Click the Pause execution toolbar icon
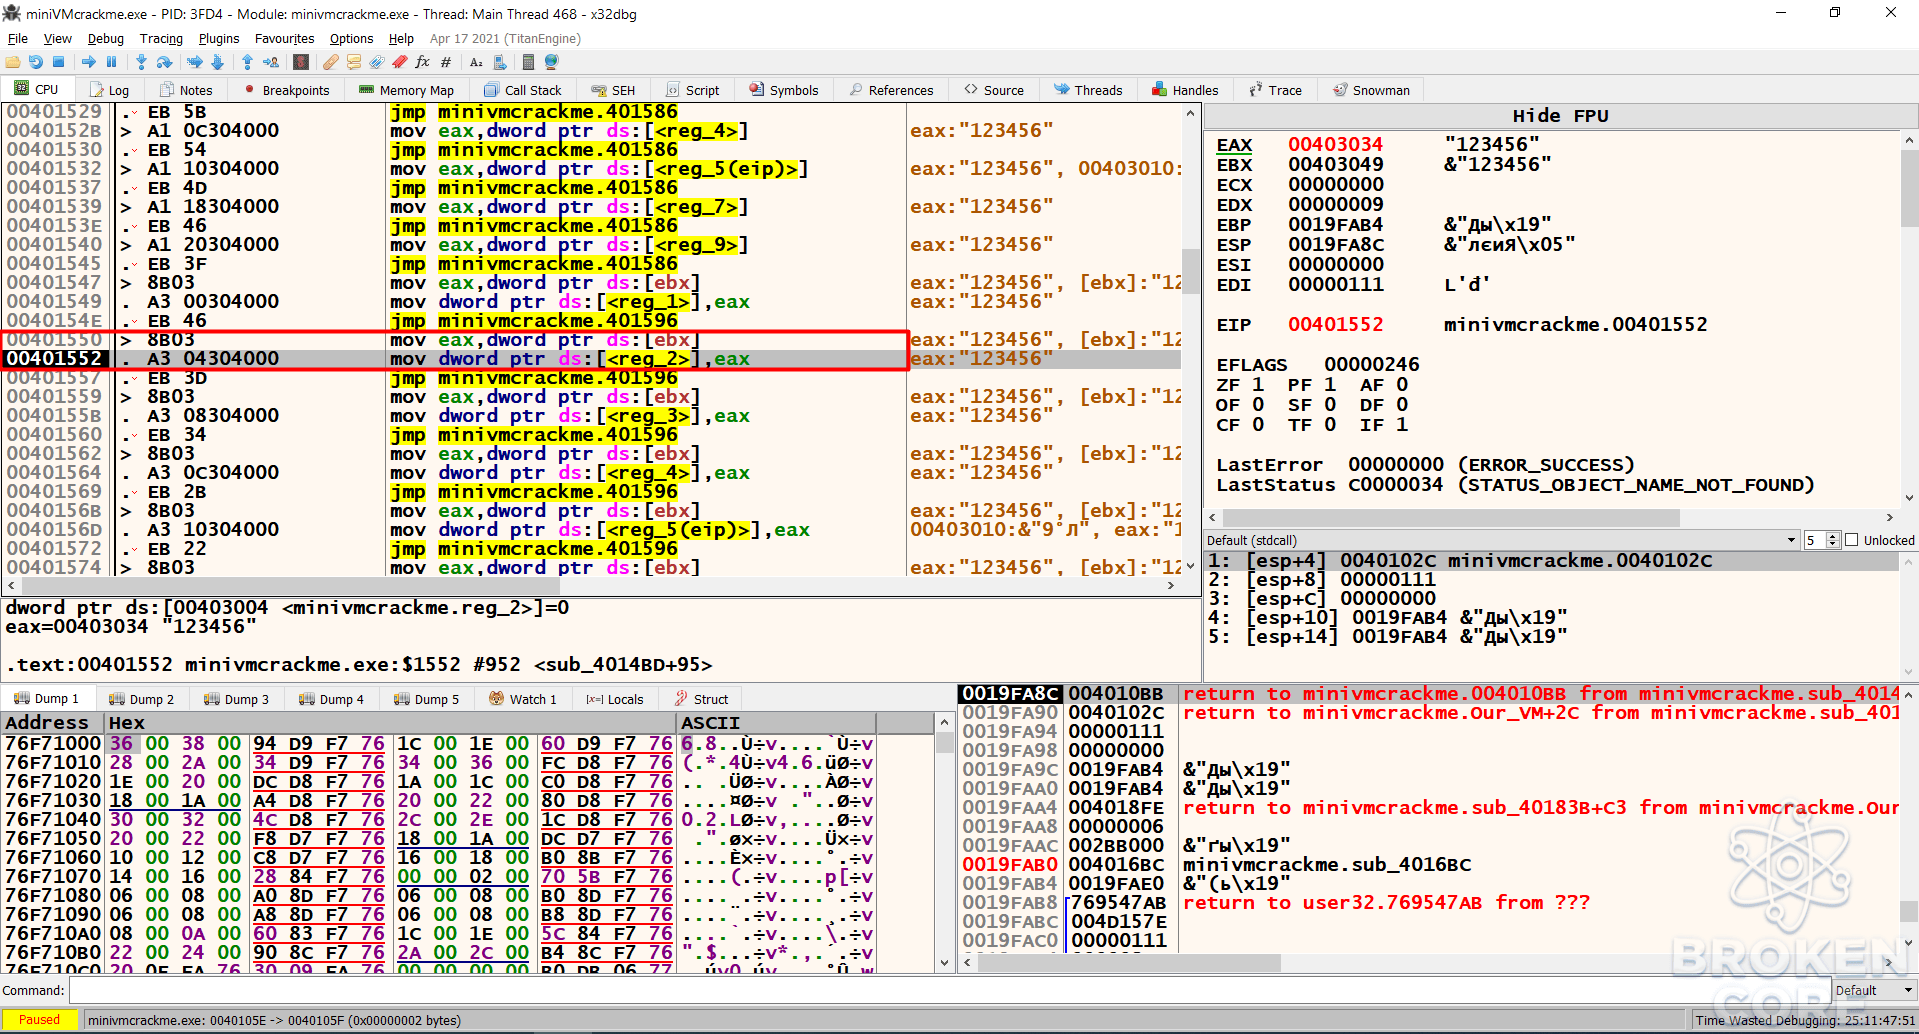Image resolution: width=1919 pixels, height=1034 pixels. 111,62
